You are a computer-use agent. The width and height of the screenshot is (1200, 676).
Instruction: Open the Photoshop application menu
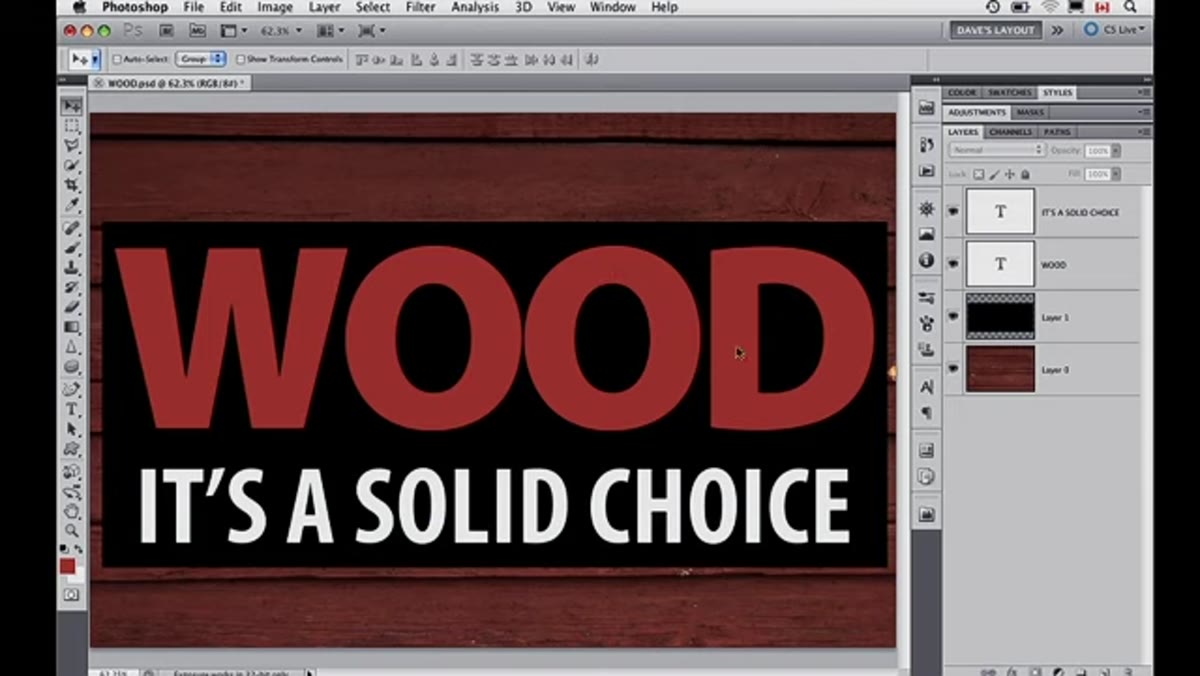tap(135, 7)
